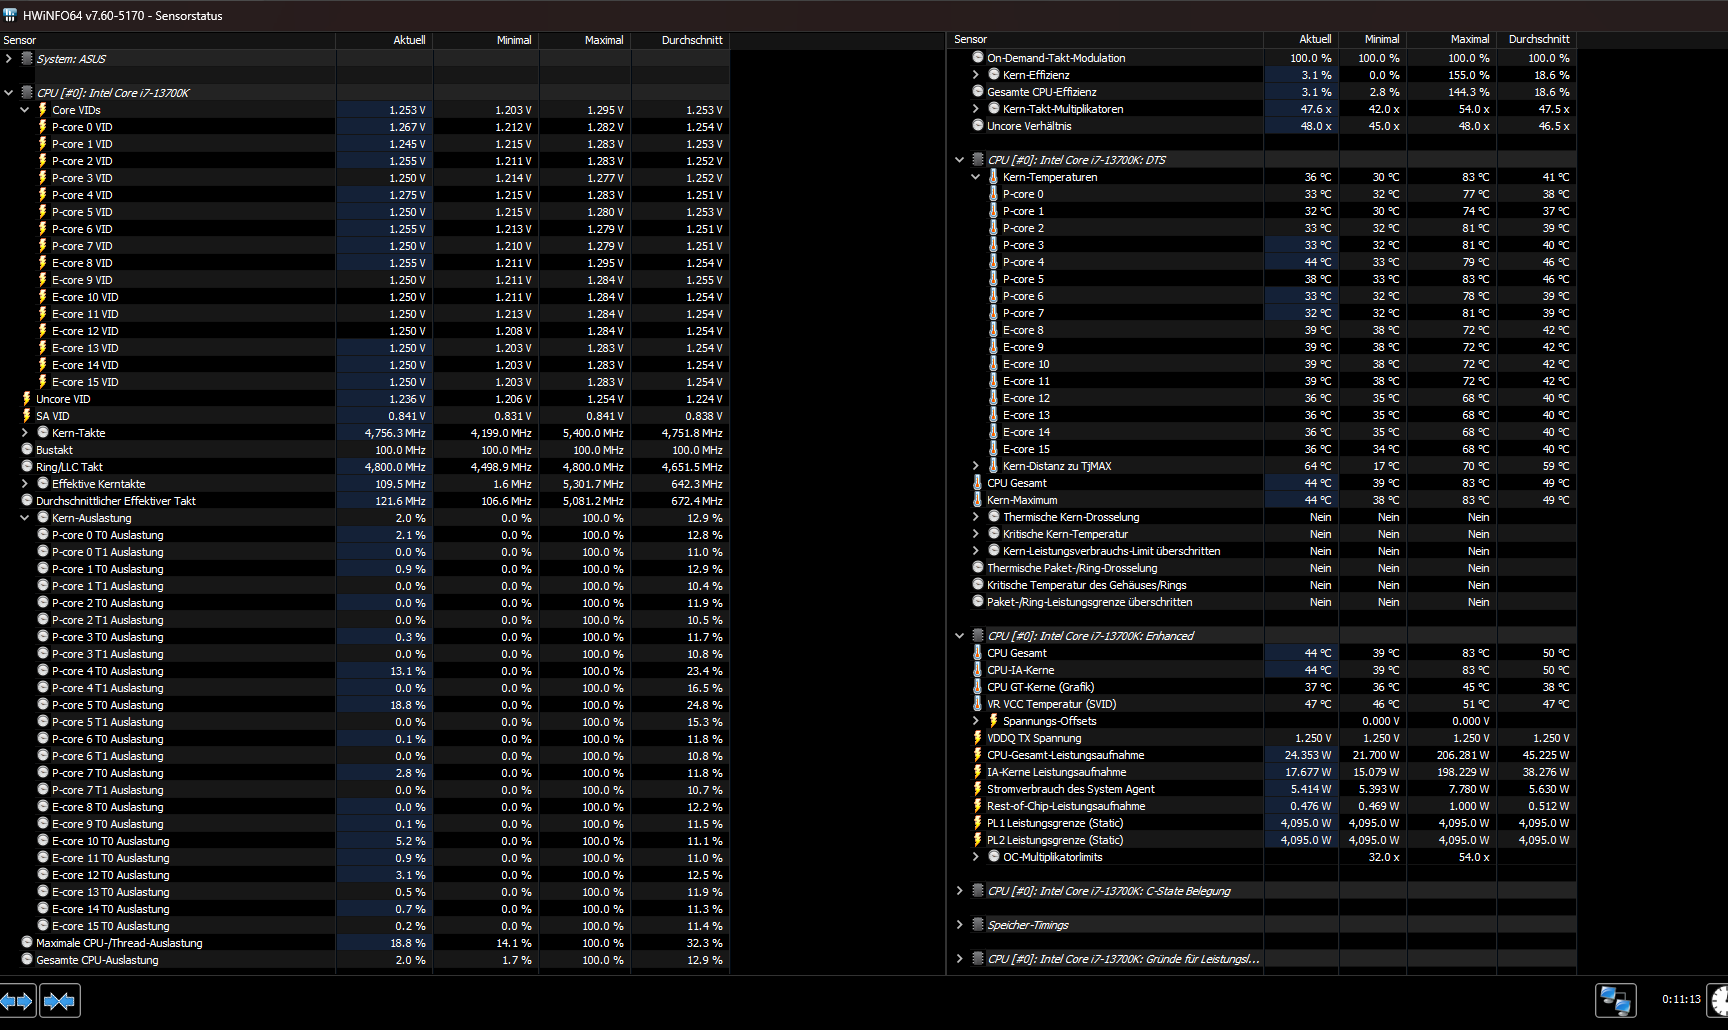Click the left pane Aktuell column header

click(x=384, y=40)
